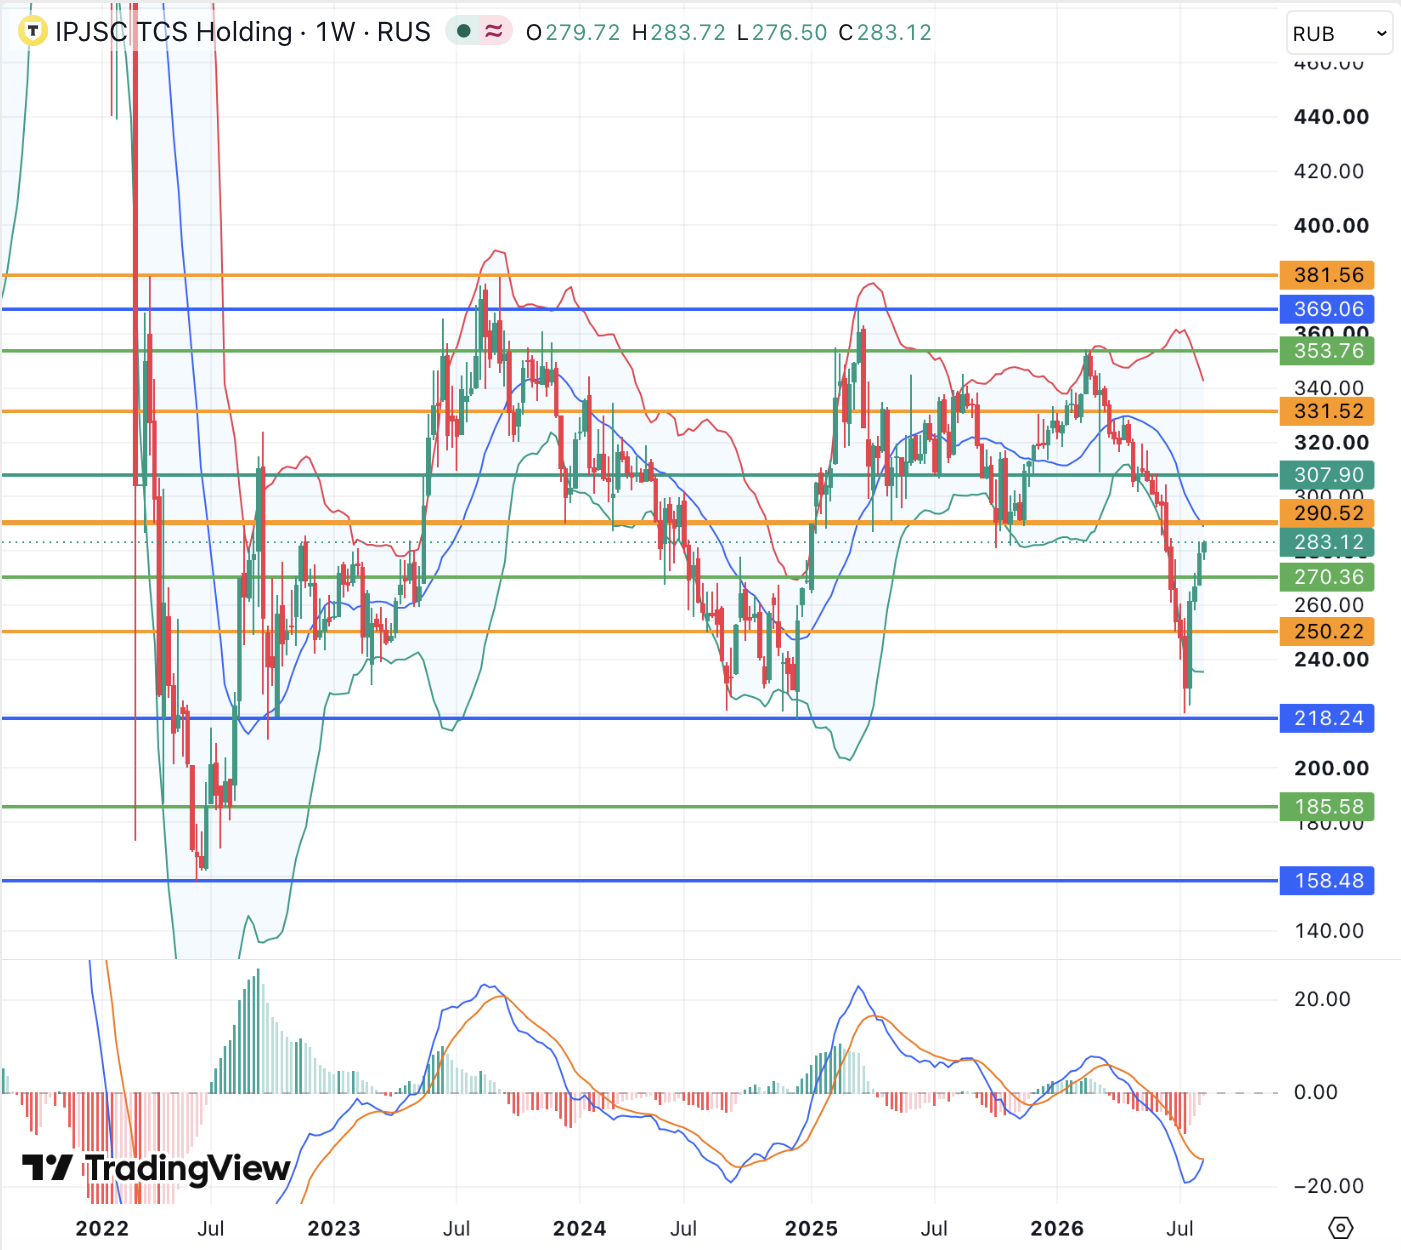
Task: Open chart settings via the hexagon gear icon
Action: tap(1341, 1228)
